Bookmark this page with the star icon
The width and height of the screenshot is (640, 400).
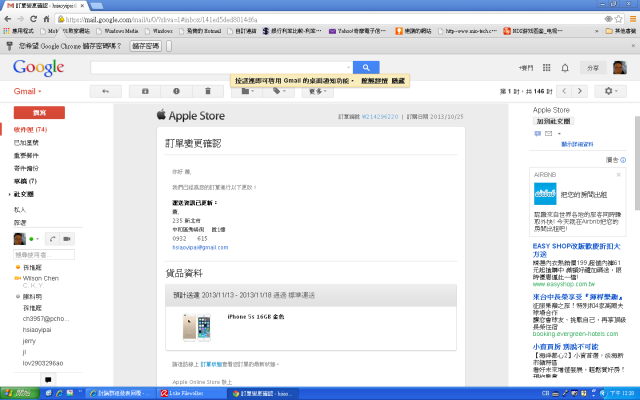coord(618,19)
